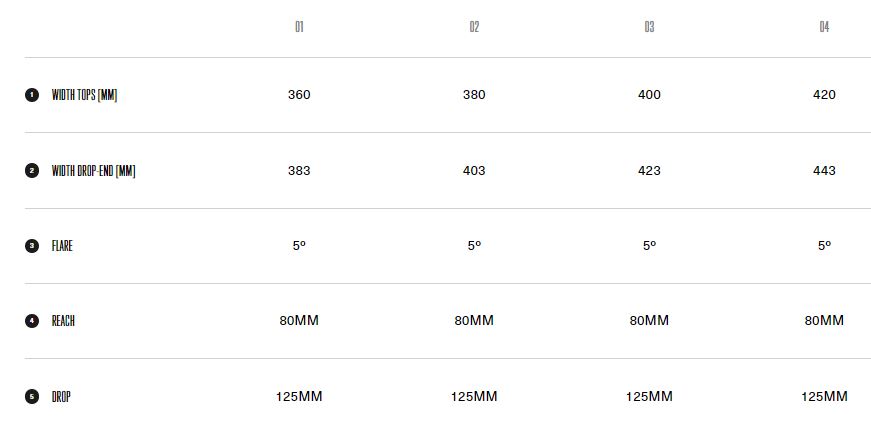Click the 125MM drop value under 04
Screen dimensions: 871x432
coord(824,397)
